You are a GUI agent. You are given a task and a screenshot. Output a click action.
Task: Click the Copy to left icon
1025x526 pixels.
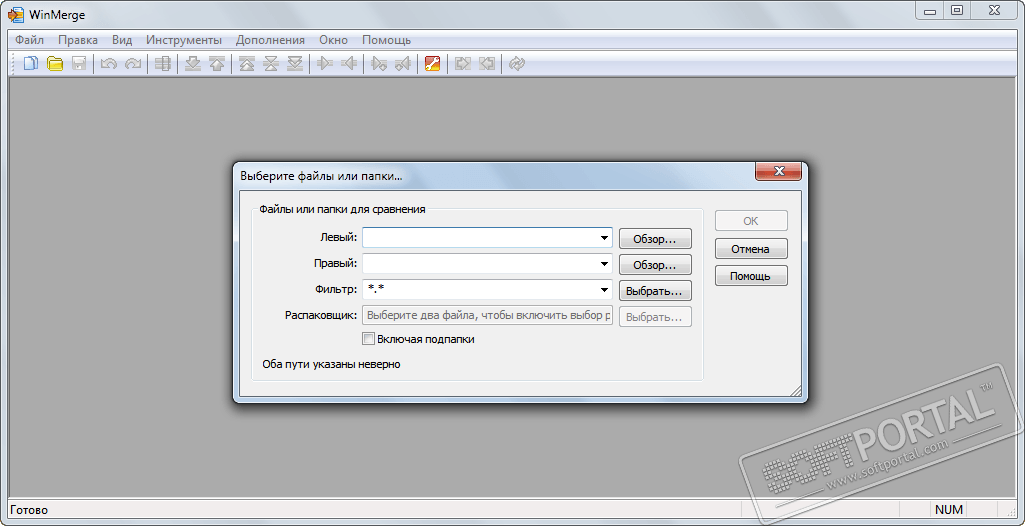coord(349,63)
